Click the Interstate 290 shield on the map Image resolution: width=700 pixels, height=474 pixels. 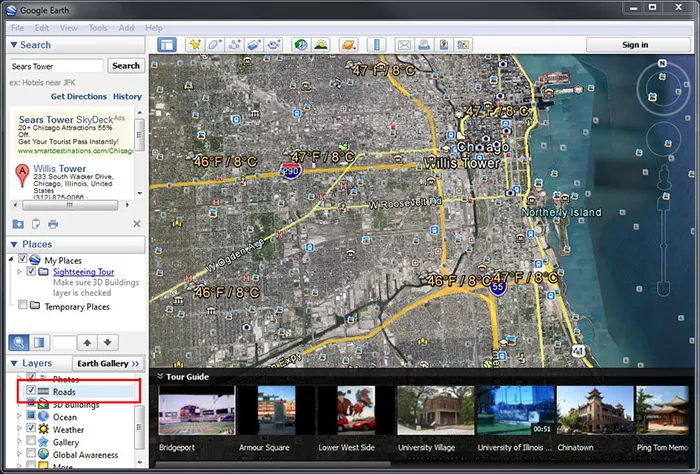(x=291, y=170)
